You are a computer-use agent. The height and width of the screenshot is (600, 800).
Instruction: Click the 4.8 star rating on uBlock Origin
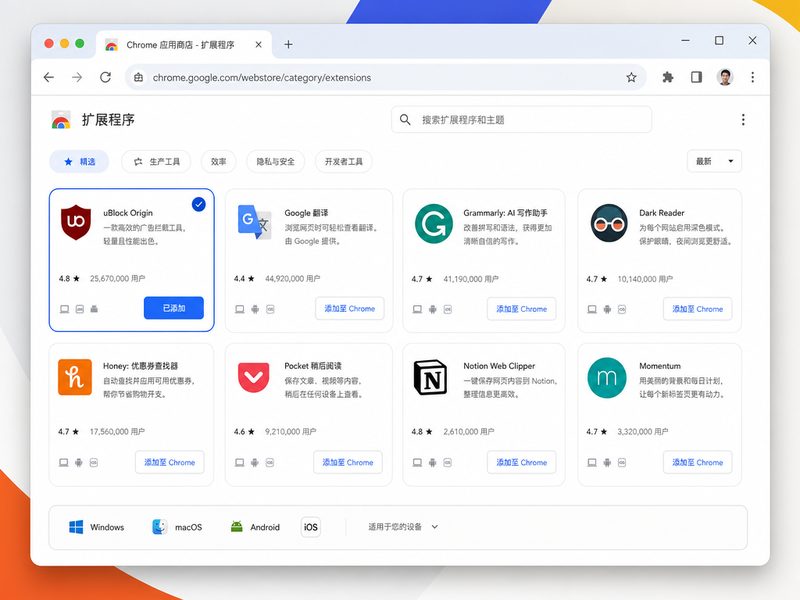pos(69,279)
